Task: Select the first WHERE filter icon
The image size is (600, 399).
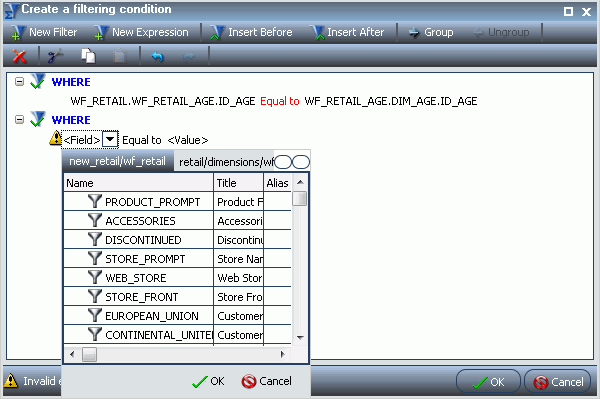Action: [x=38, y=81]
